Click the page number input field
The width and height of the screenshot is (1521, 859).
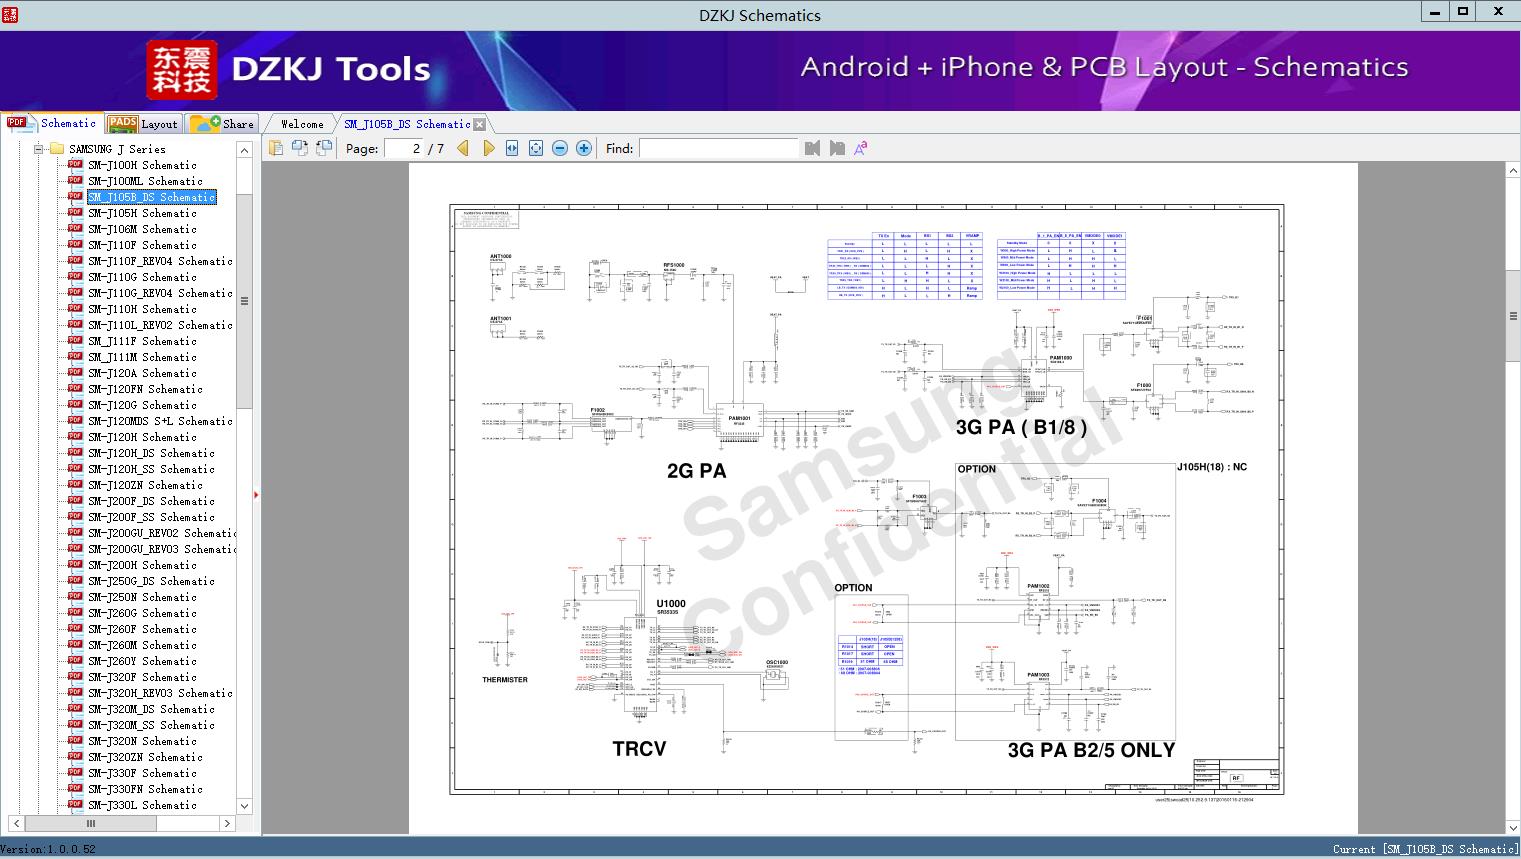403,148
